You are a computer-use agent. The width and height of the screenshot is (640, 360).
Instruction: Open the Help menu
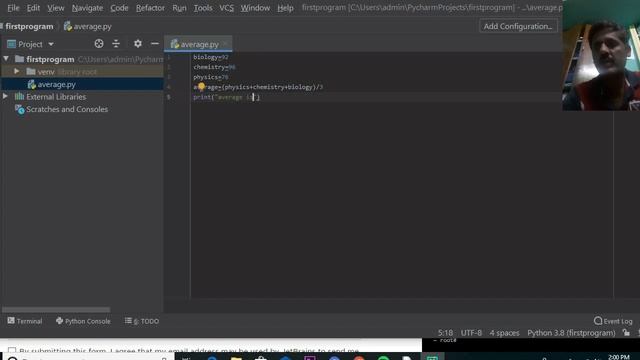tap(285, 8)
